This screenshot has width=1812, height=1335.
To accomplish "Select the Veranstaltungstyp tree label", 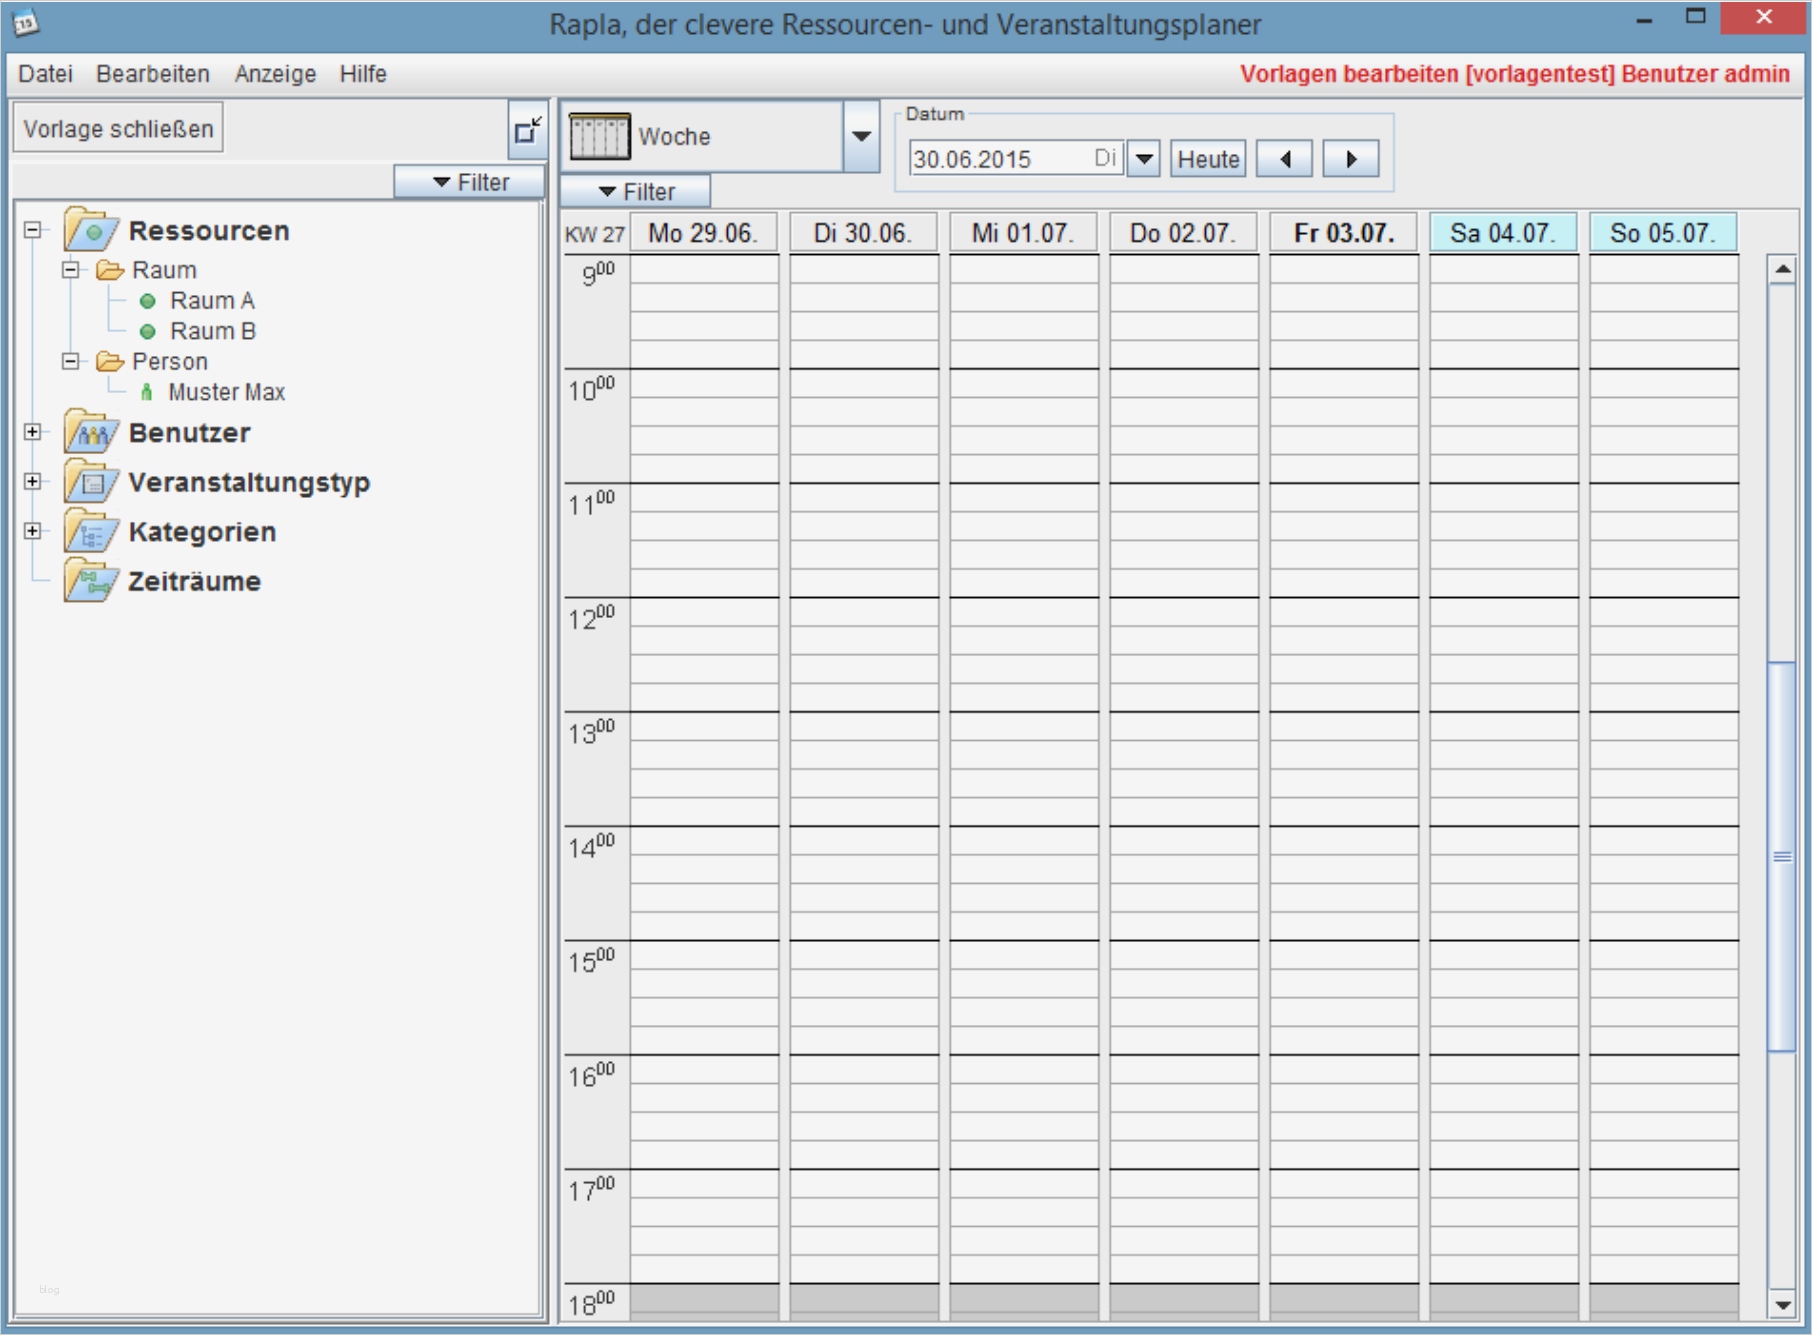I will (249, 482).
